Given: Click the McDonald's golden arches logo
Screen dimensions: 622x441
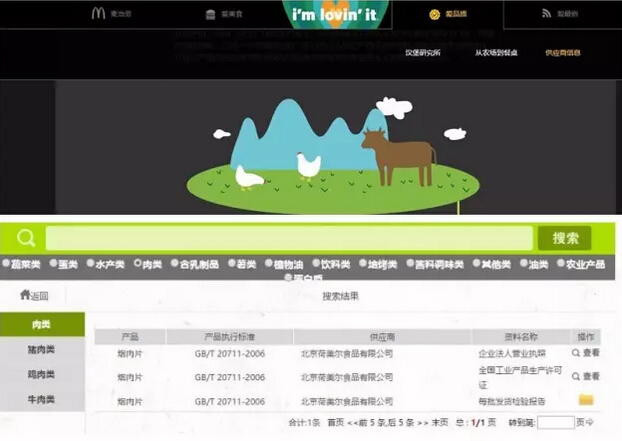Looking at the screenshot, I should pyautogui.click(x=98, y=14).
